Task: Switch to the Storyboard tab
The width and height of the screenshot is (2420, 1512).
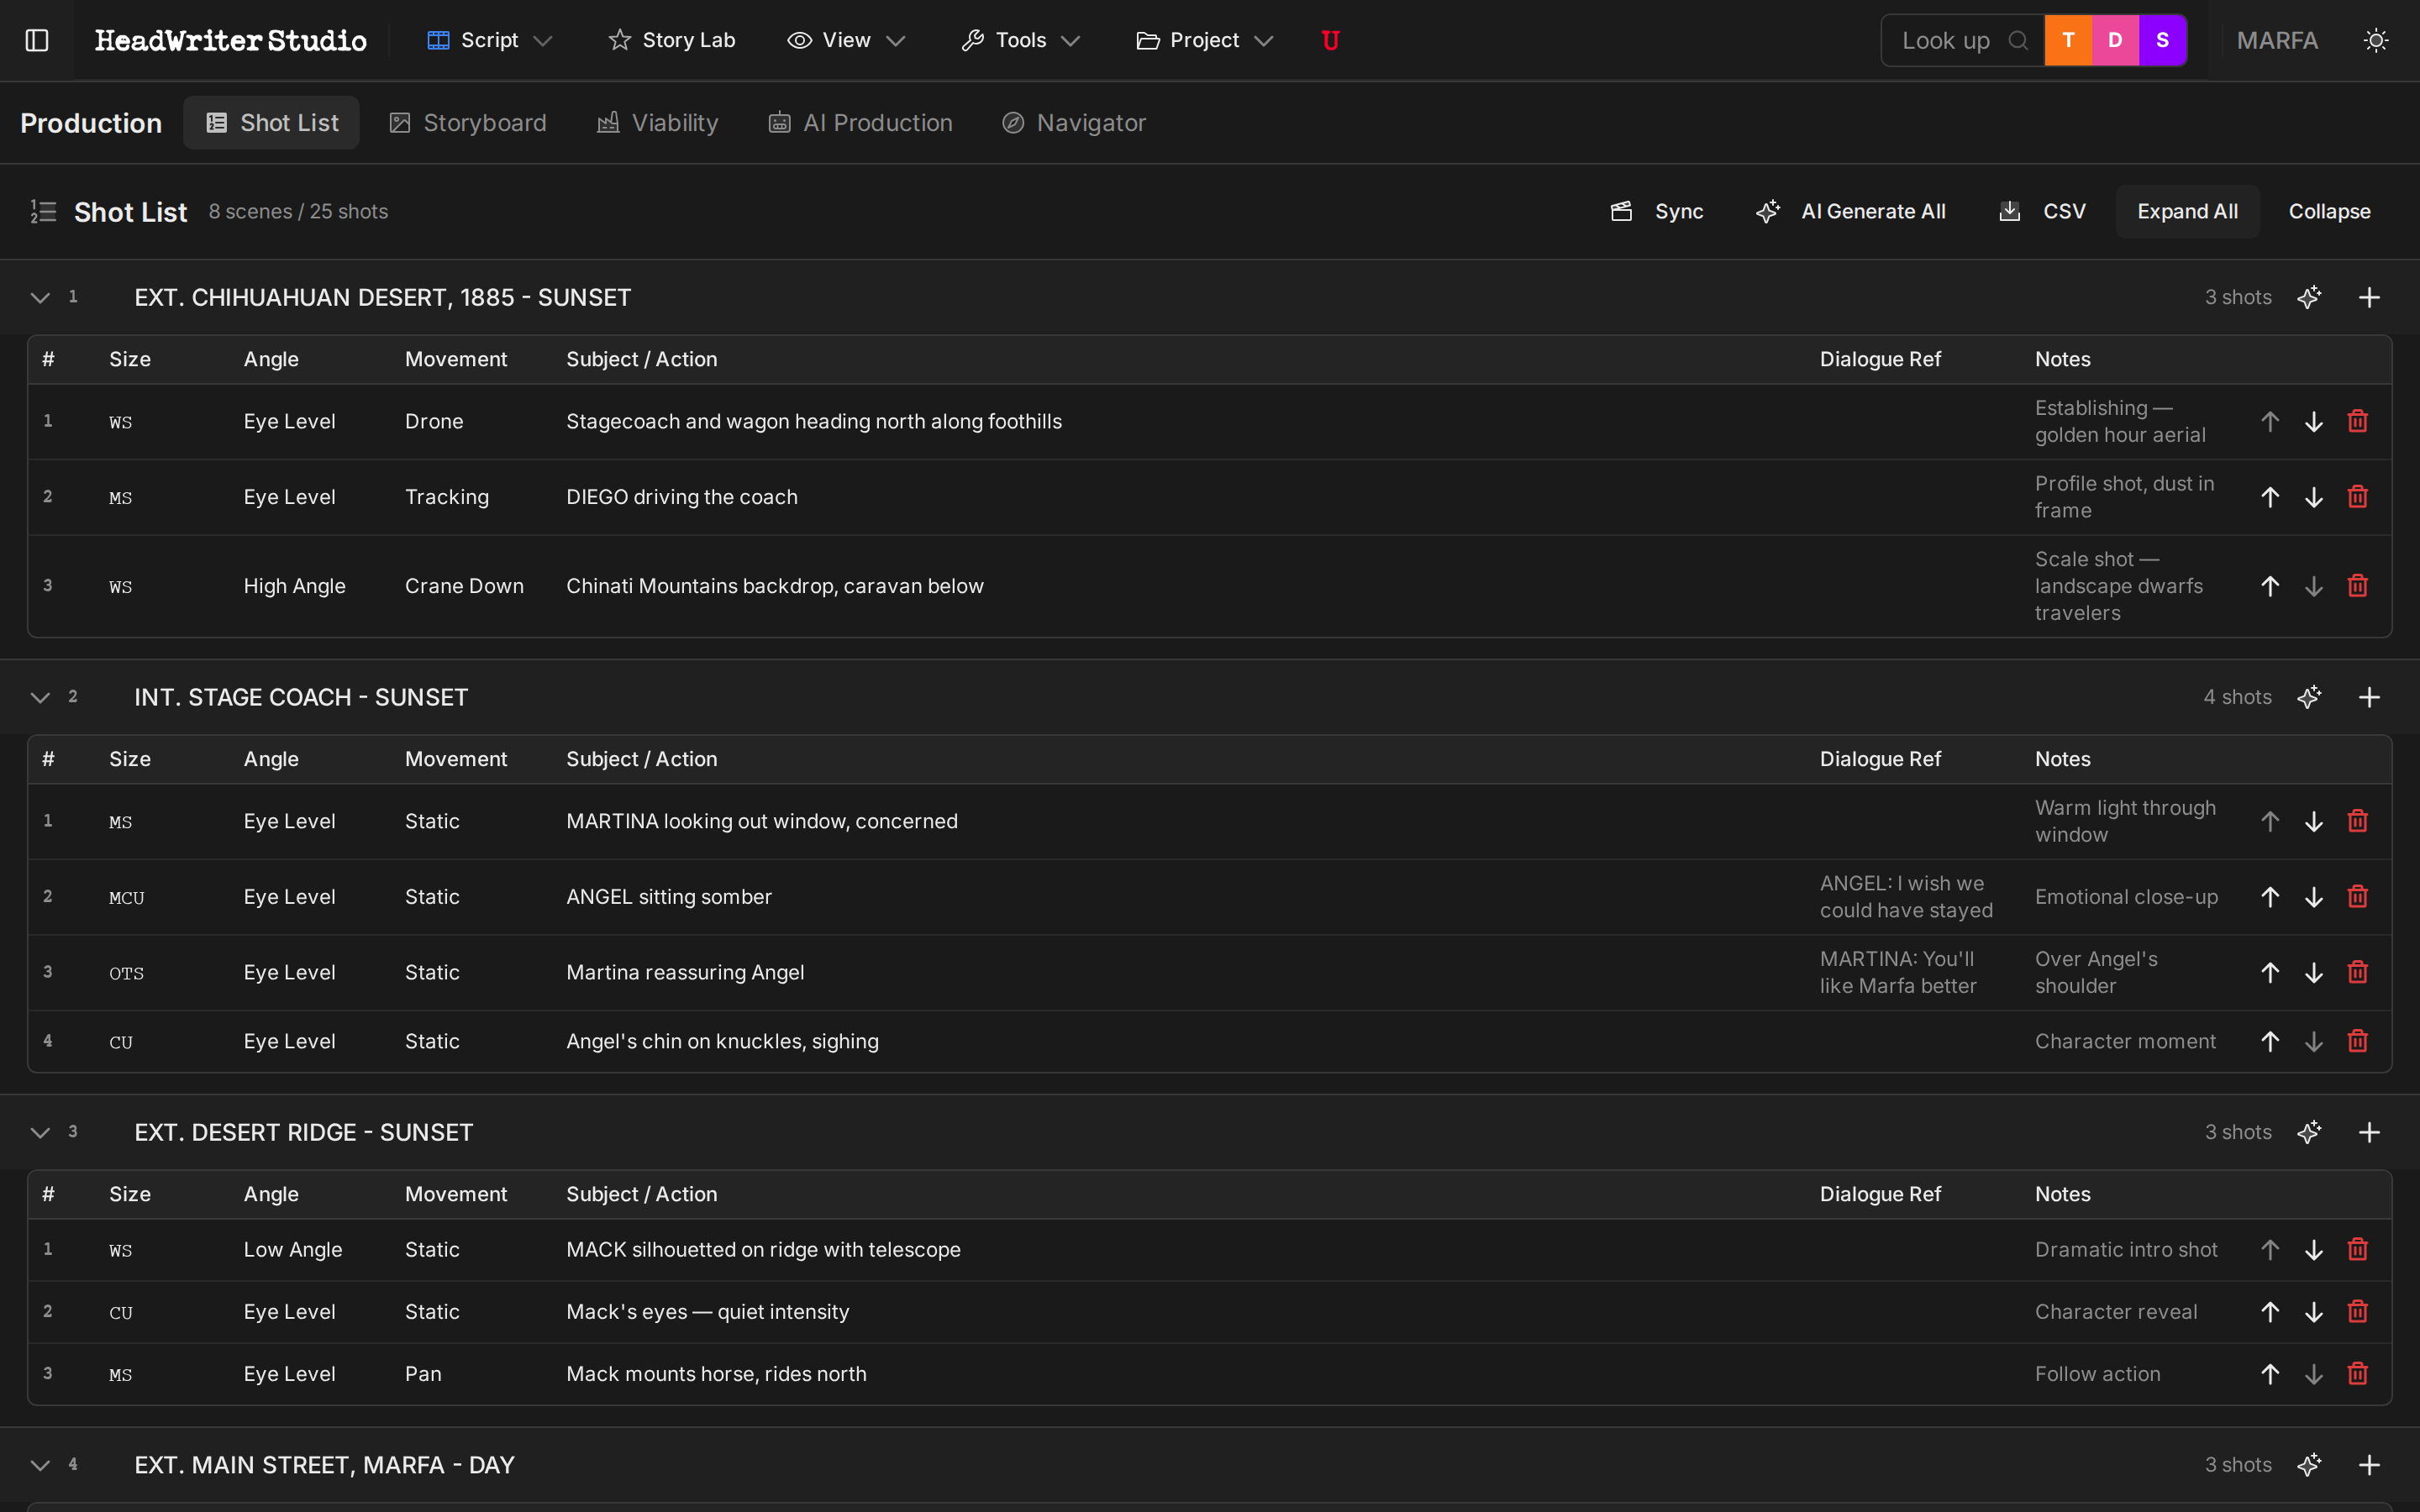Action: click(x=468, y=123)
